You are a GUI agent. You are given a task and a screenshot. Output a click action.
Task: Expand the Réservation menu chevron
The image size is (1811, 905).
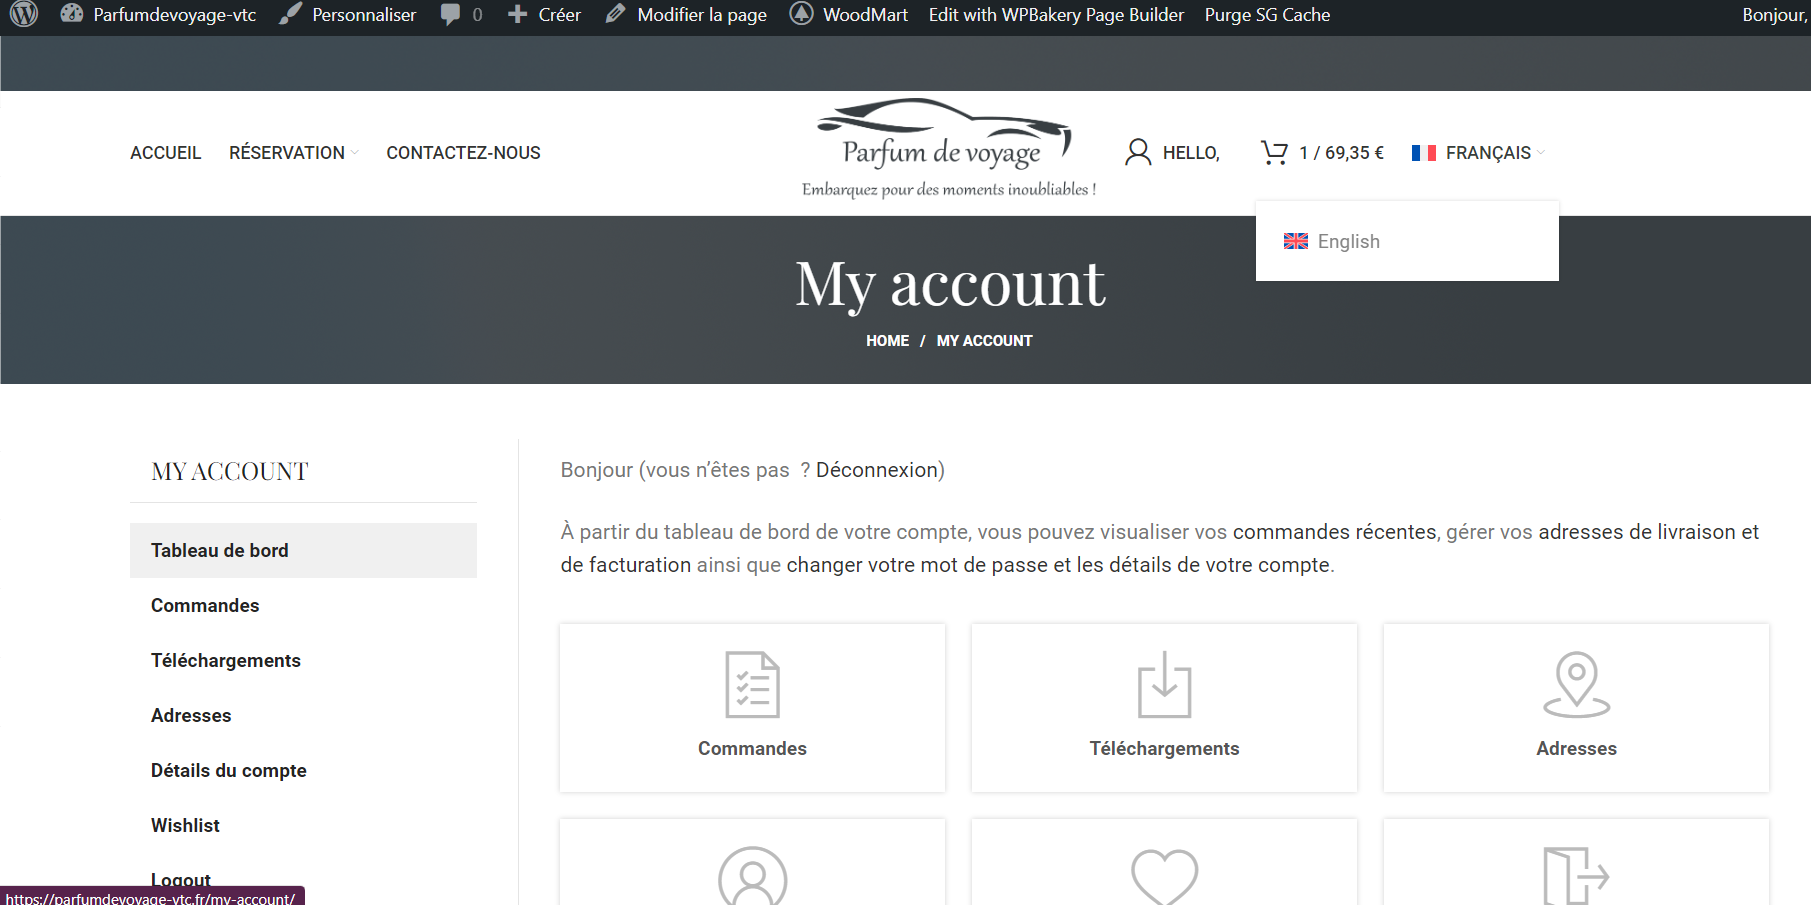(354, 153)
